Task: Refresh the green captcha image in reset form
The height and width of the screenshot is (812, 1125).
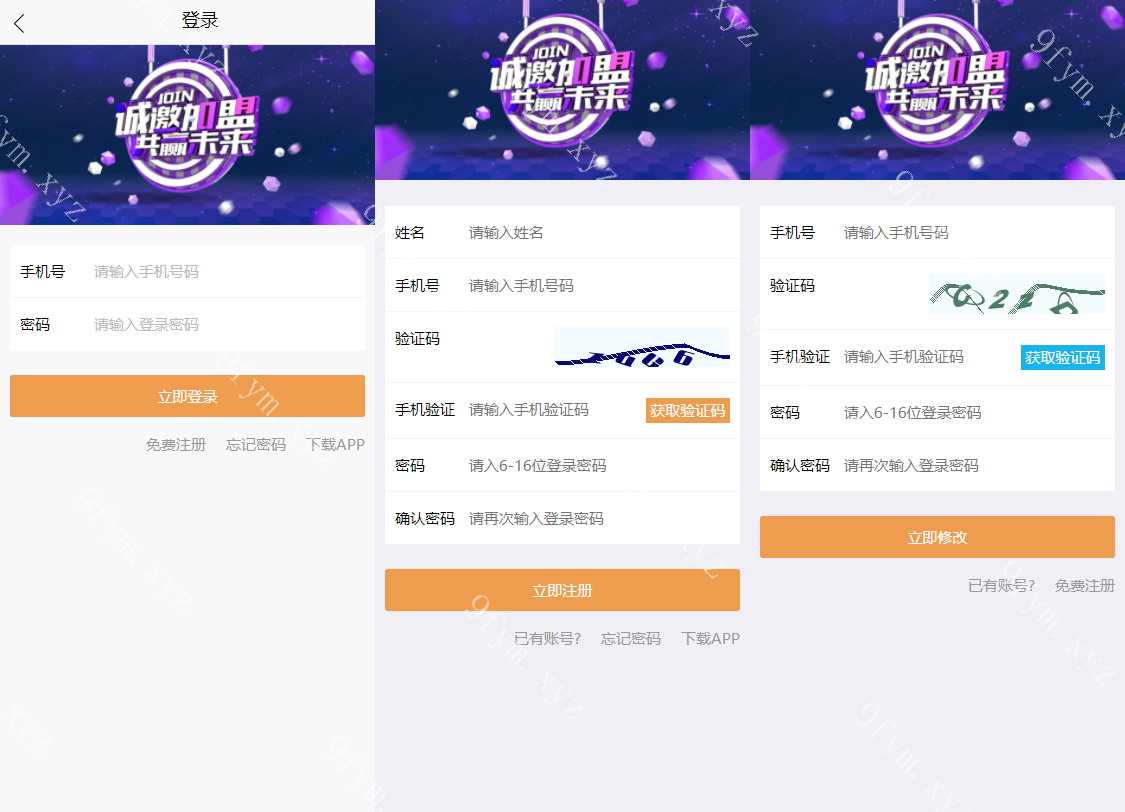Action: pos(1017,294)
